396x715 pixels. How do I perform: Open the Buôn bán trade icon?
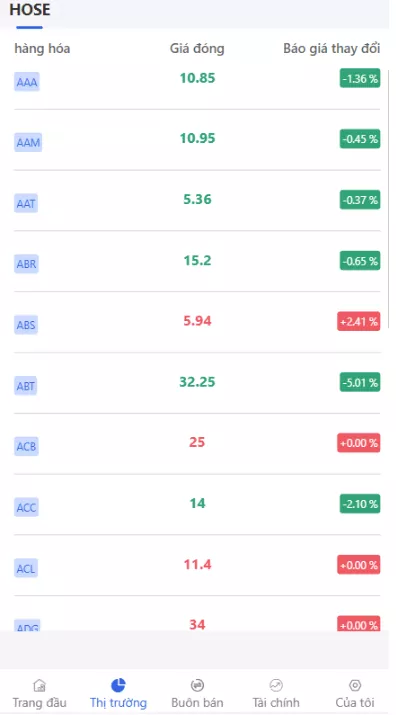[197, 685]
